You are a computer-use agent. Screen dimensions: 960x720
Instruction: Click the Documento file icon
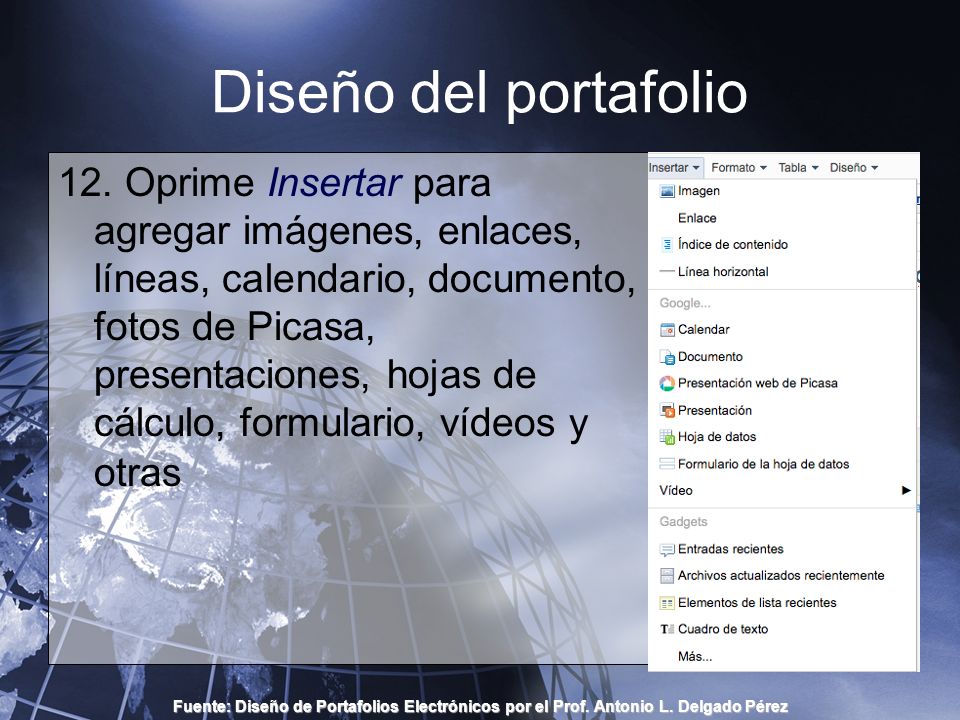coord(667,356)
